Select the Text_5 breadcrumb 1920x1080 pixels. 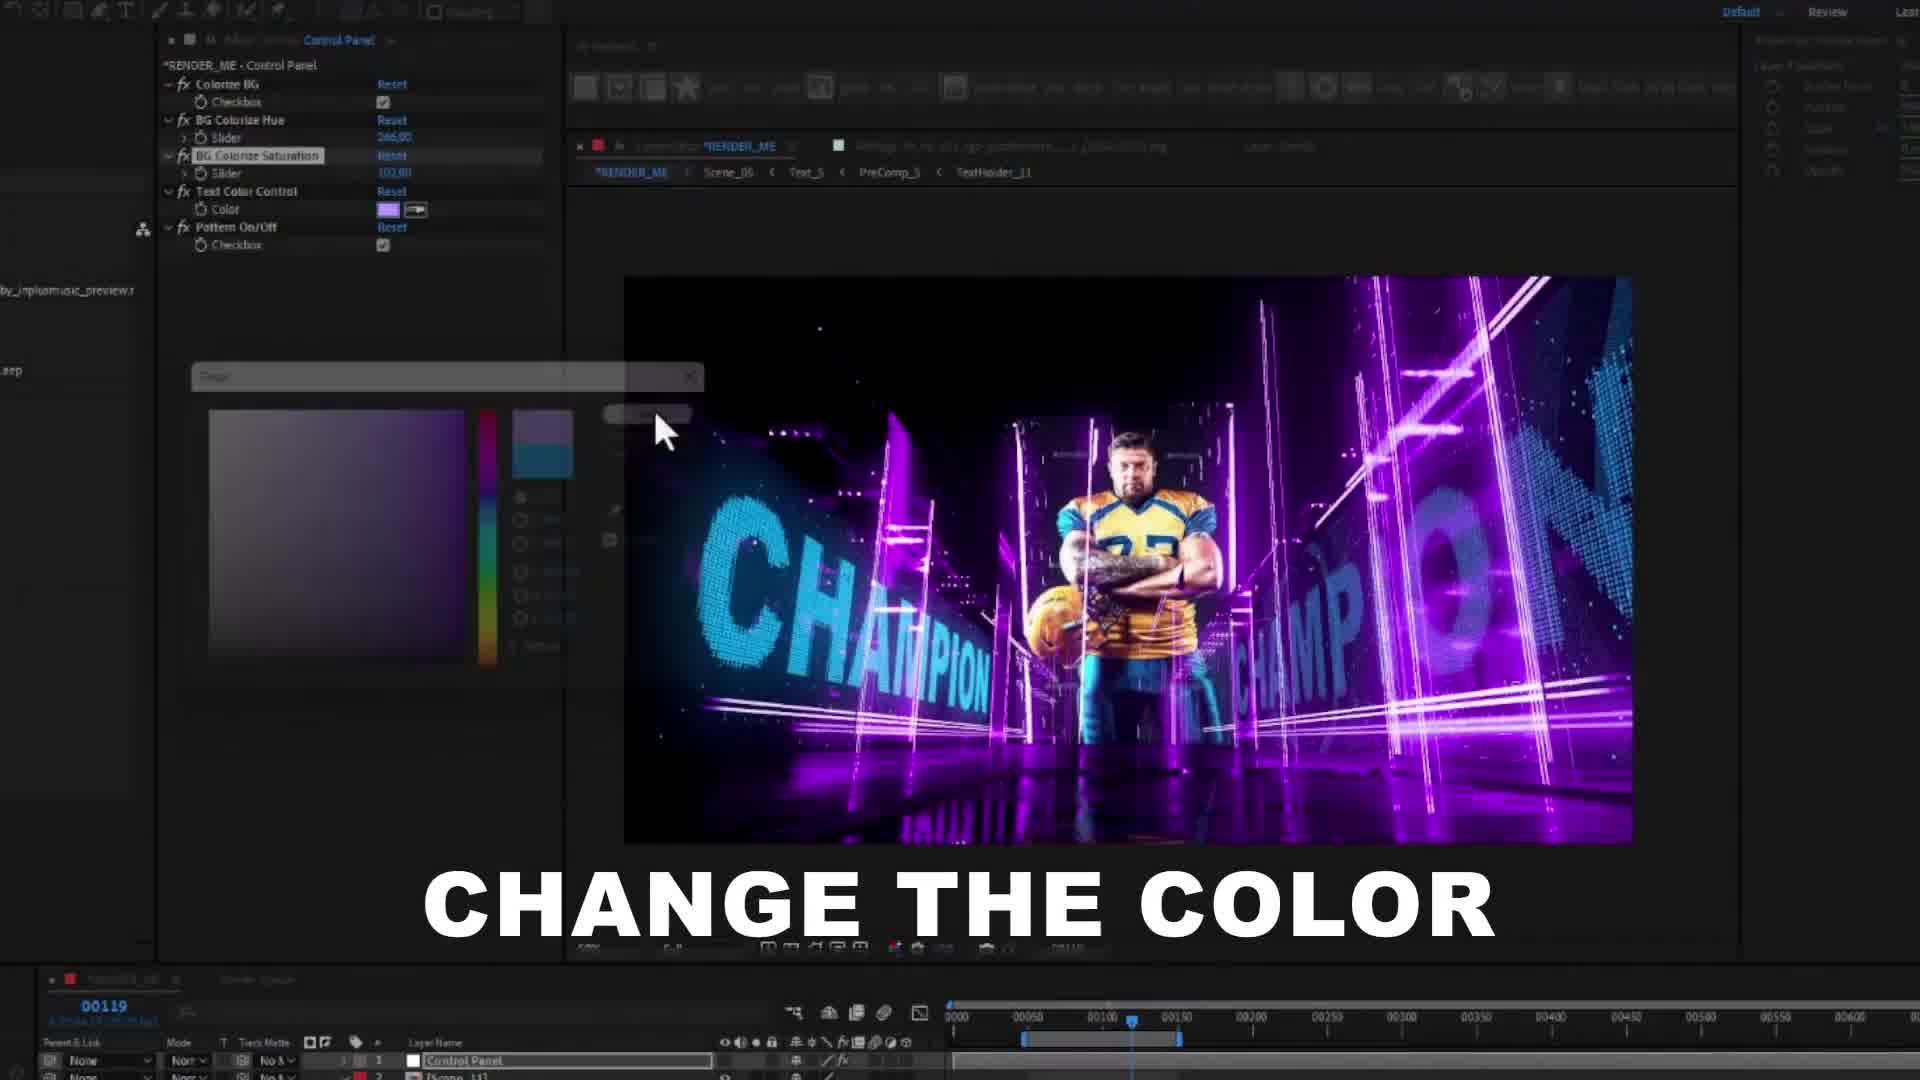806,173
